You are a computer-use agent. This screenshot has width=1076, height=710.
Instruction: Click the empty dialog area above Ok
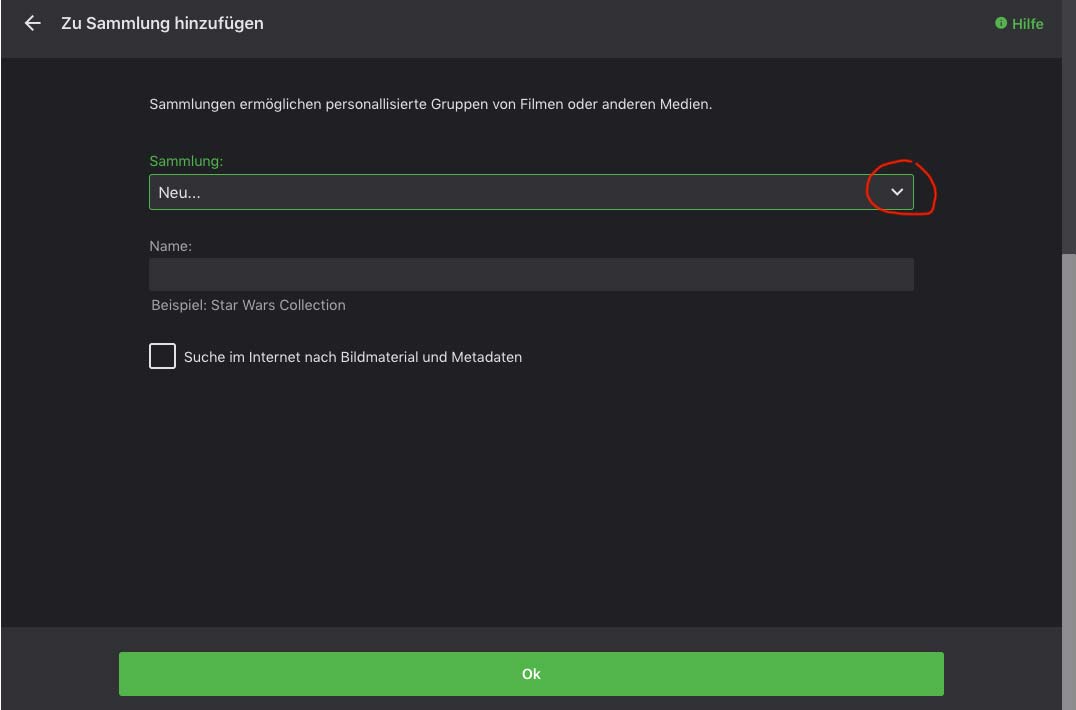tap(531, 501)
